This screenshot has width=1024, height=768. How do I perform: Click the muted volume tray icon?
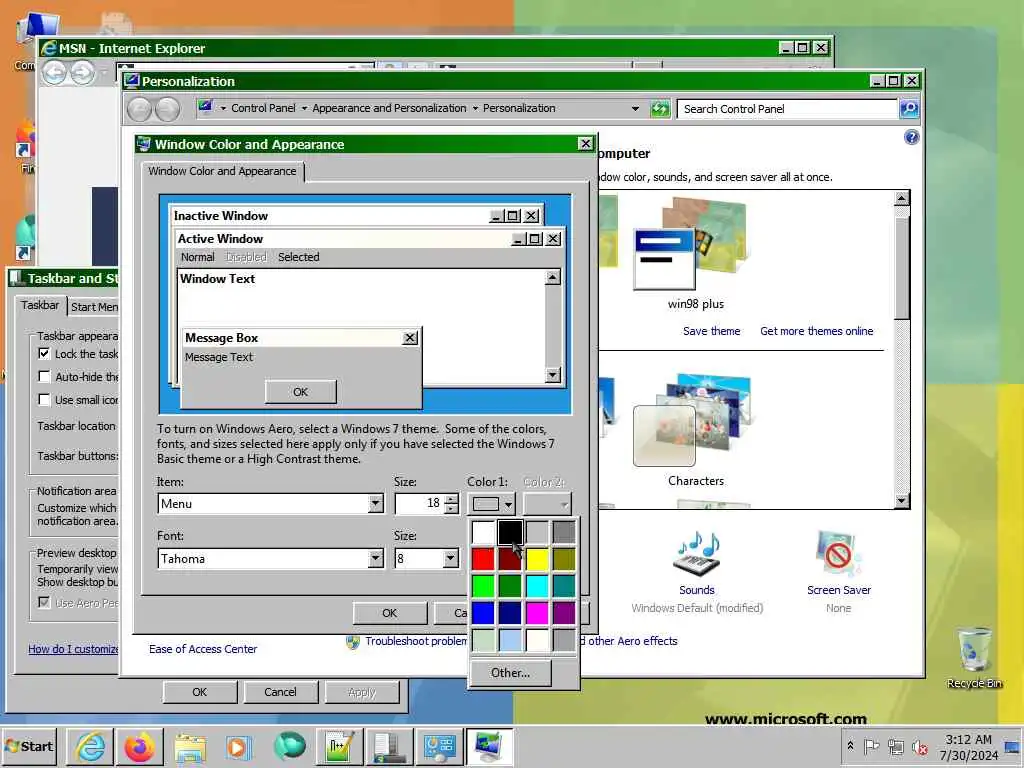click(920, 746)
